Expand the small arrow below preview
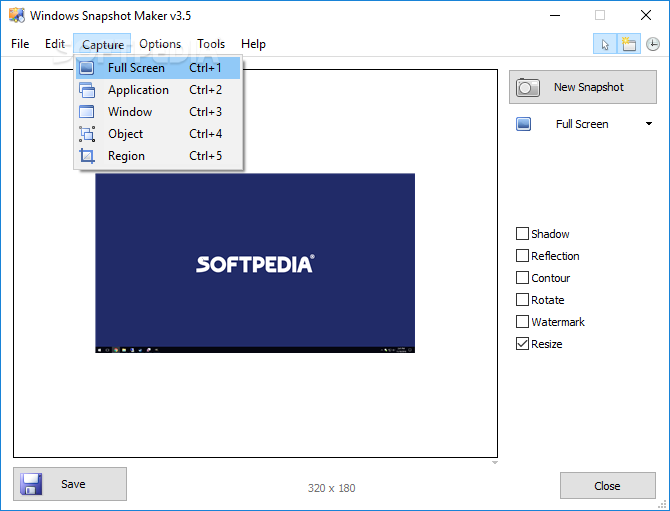The height and width of the screenshot is (511, 670). point(494,463)
